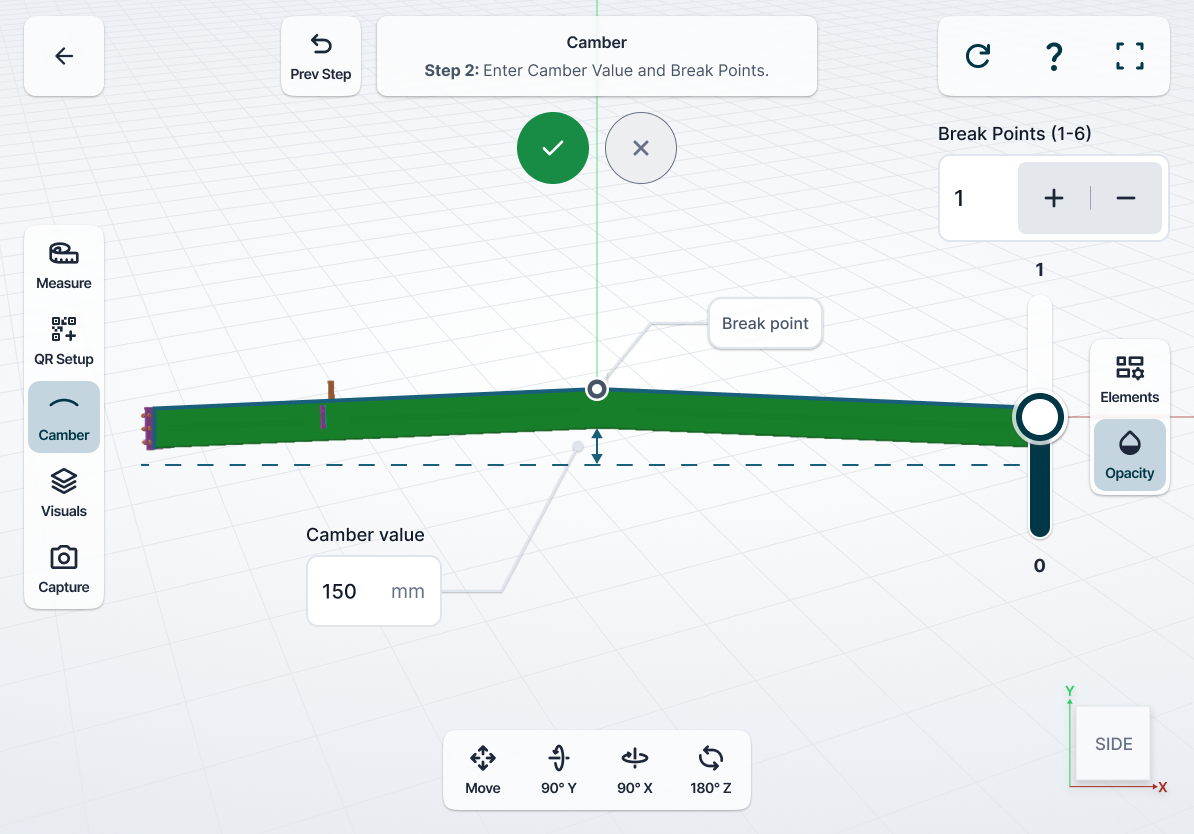Rotate the model 90° around Y

[x=559, y=770]
